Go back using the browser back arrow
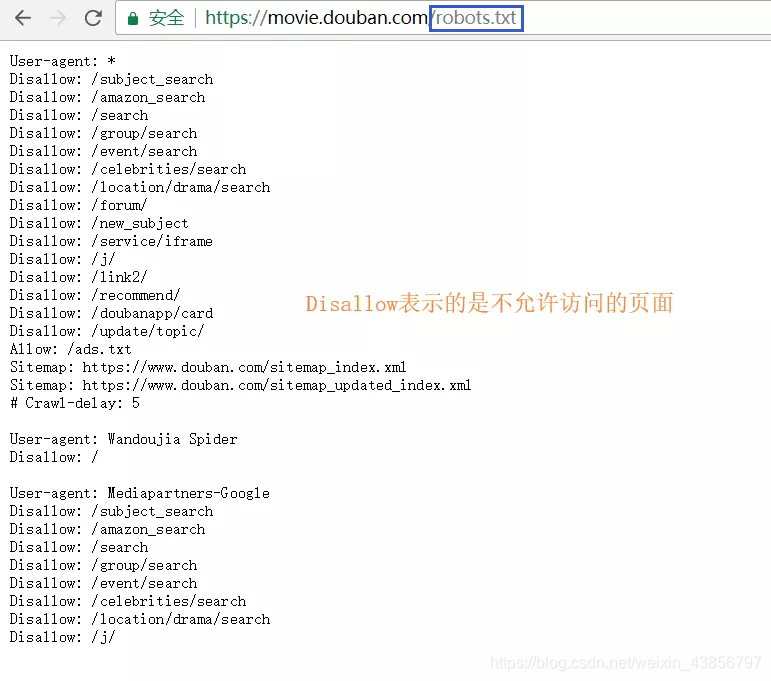771x681 pixels. pos(23,18)
